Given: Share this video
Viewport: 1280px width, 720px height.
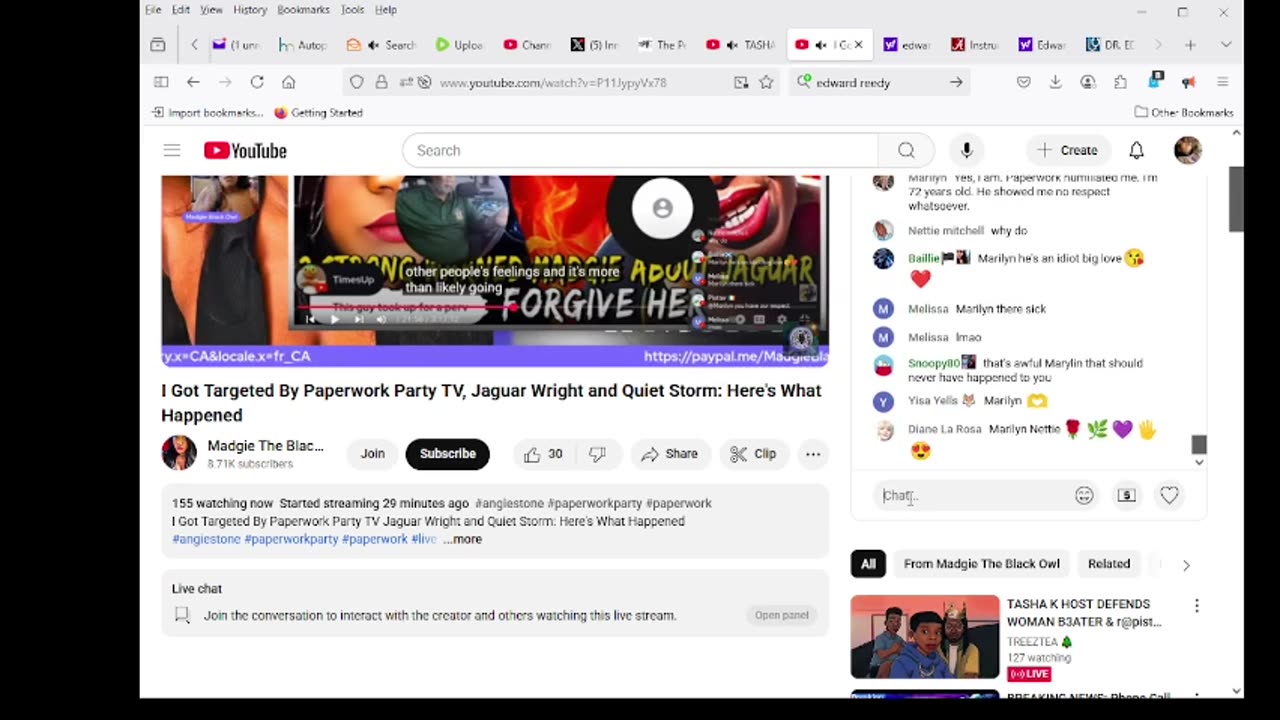Looking at the screenshot, I should pos(669,454).
